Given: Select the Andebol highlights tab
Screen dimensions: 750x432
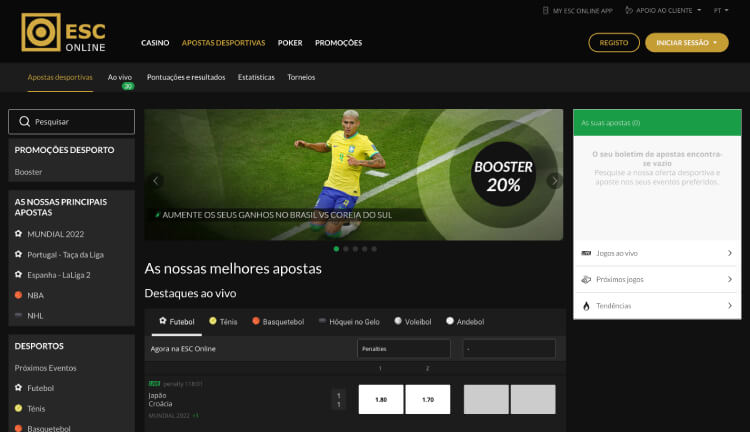Looking at the screenshot, I should 465,321.
